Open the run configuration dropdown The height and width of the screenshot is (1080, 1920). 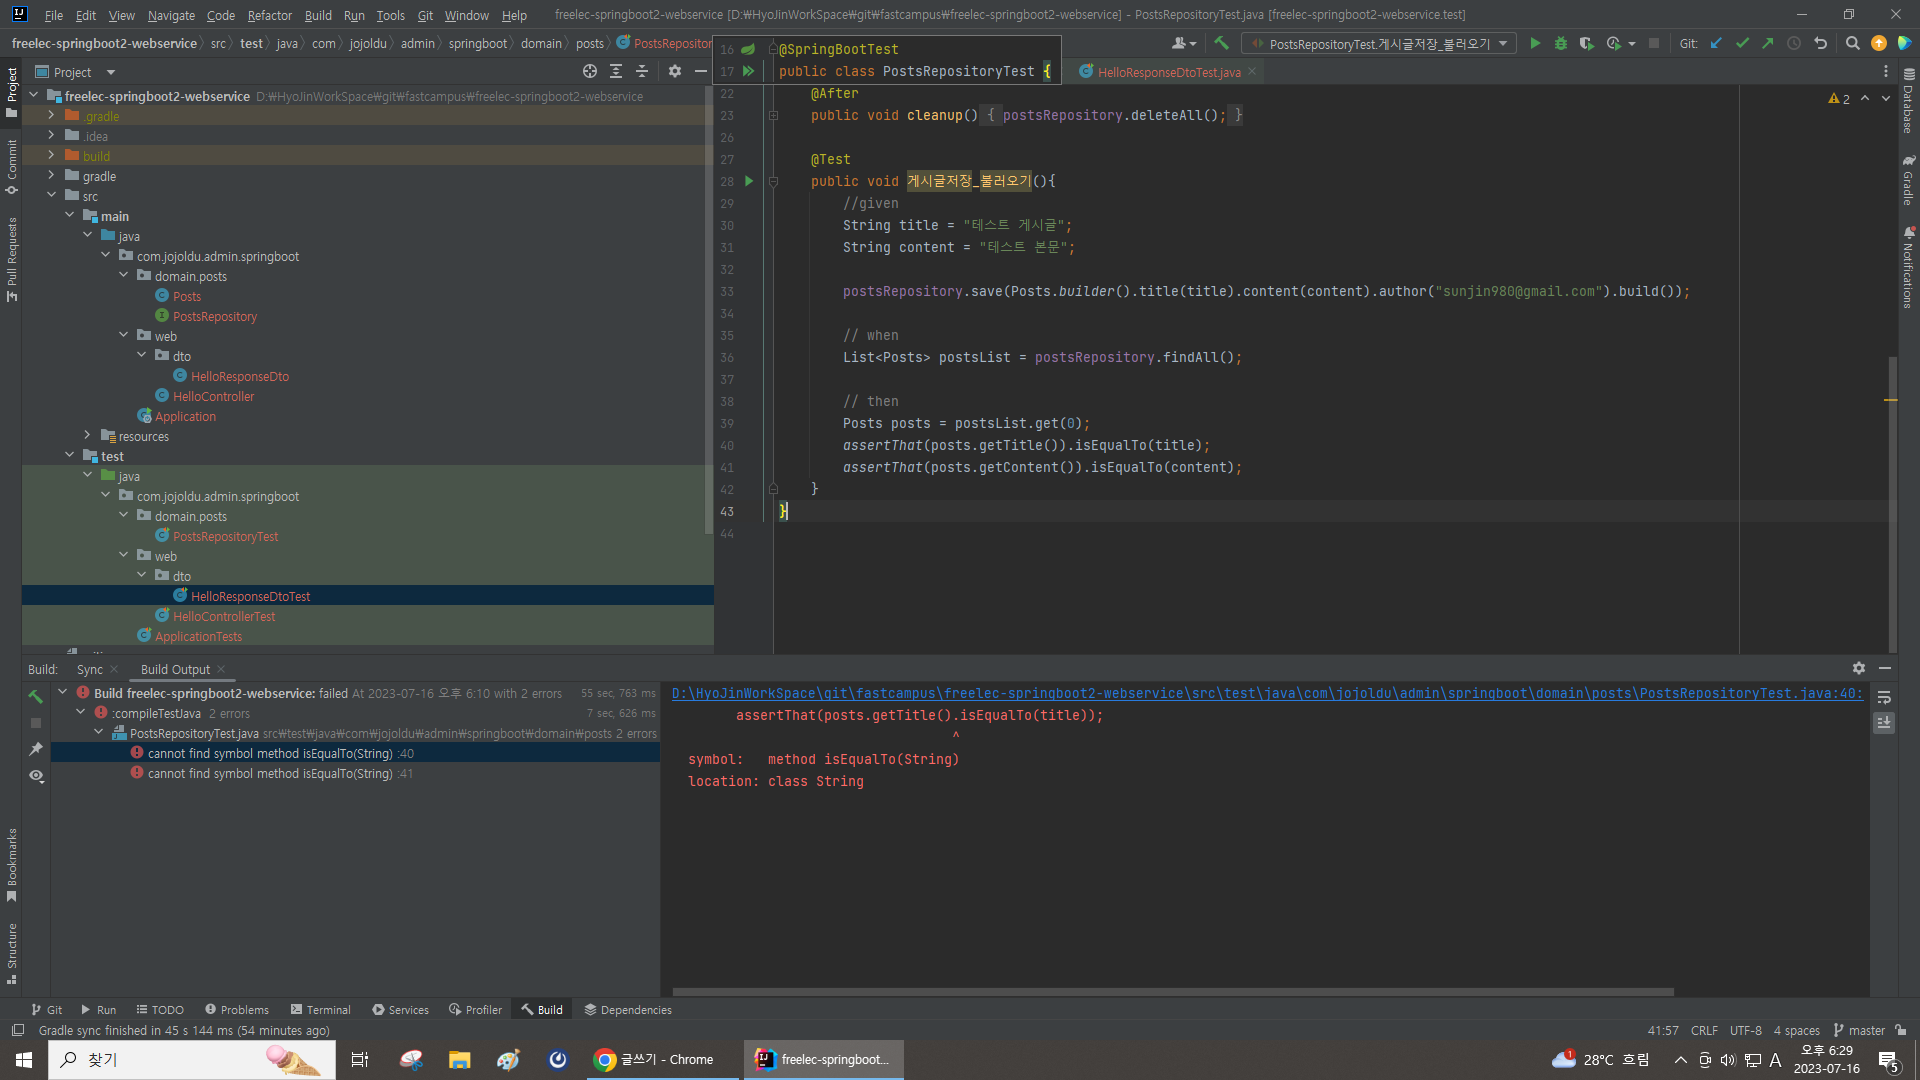pyautogui.click(x=1503, y=43)
